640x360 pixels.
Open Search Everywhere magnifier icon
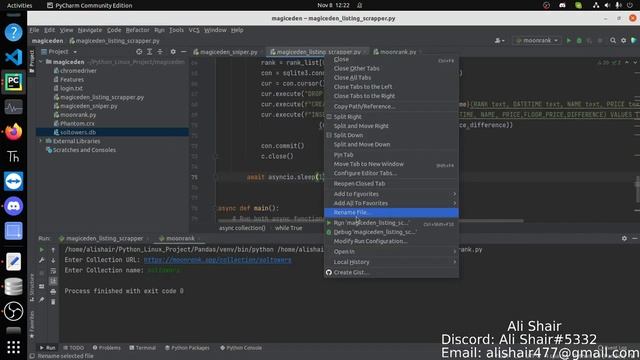[x=613, y=40]
